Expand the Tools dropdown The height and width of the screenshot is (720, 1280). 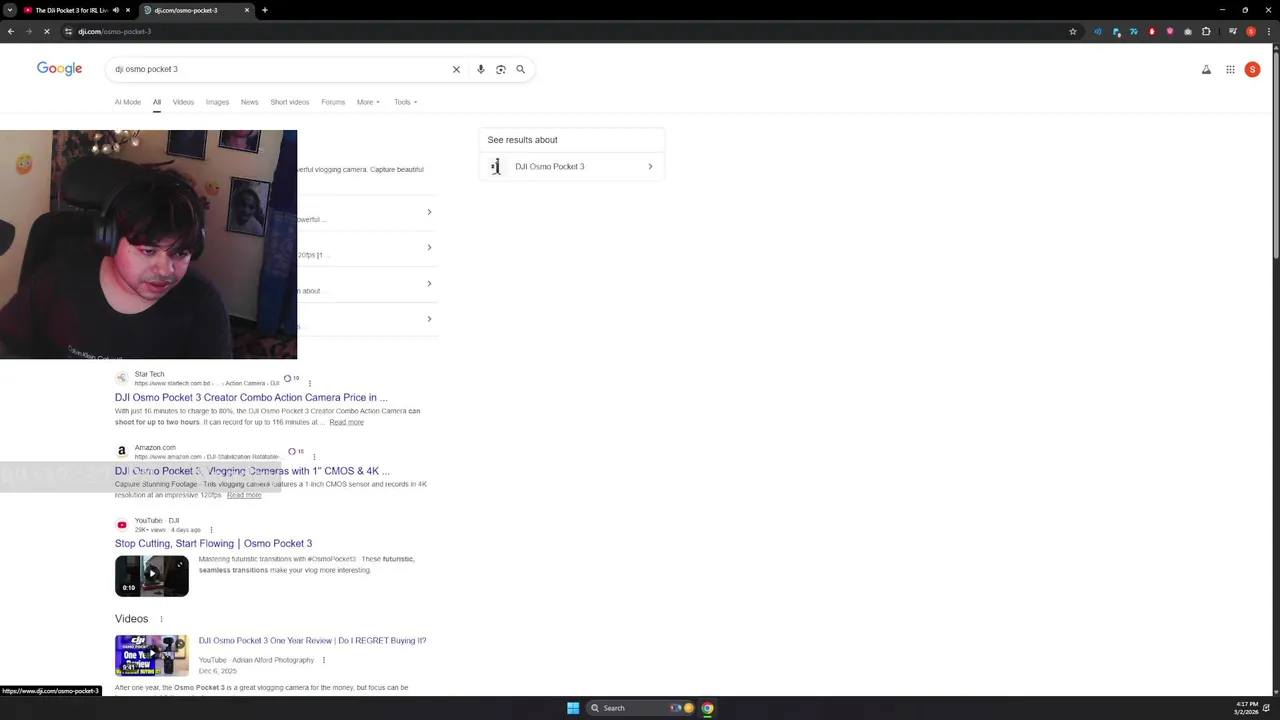(x=405, y=102)
